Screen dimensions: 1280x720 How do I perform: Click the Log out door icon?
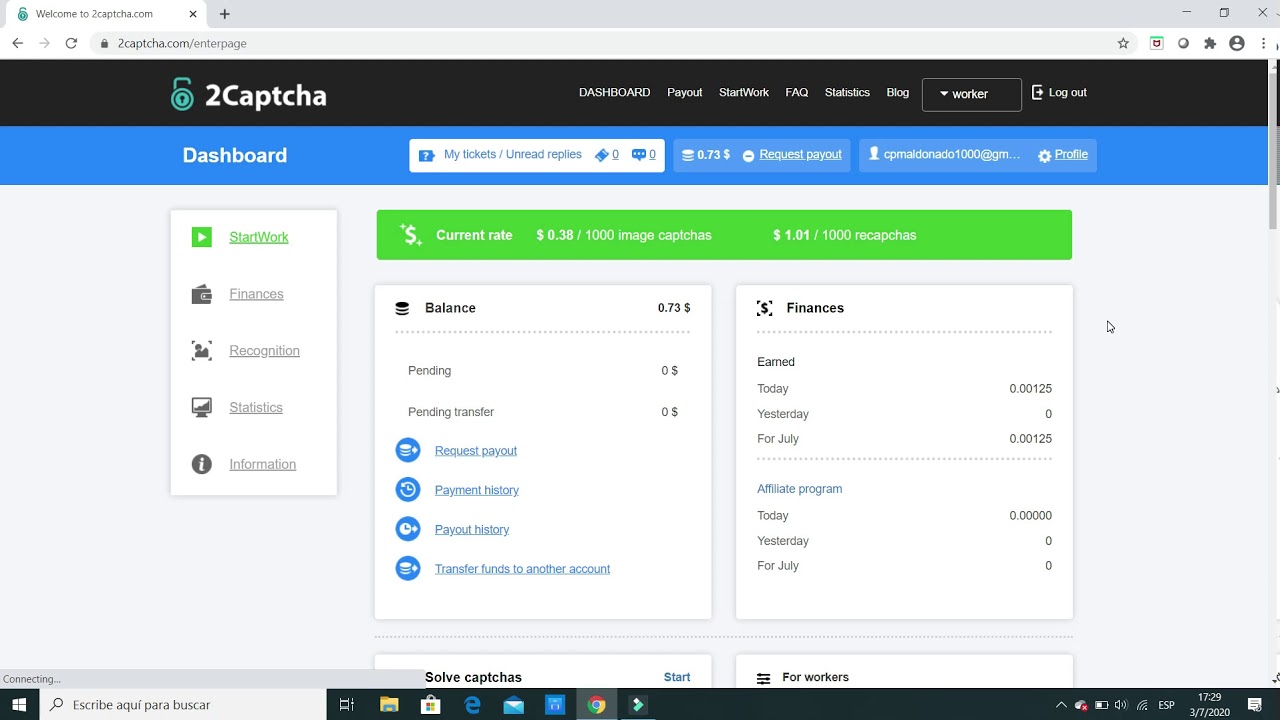tap(1038, 92)
